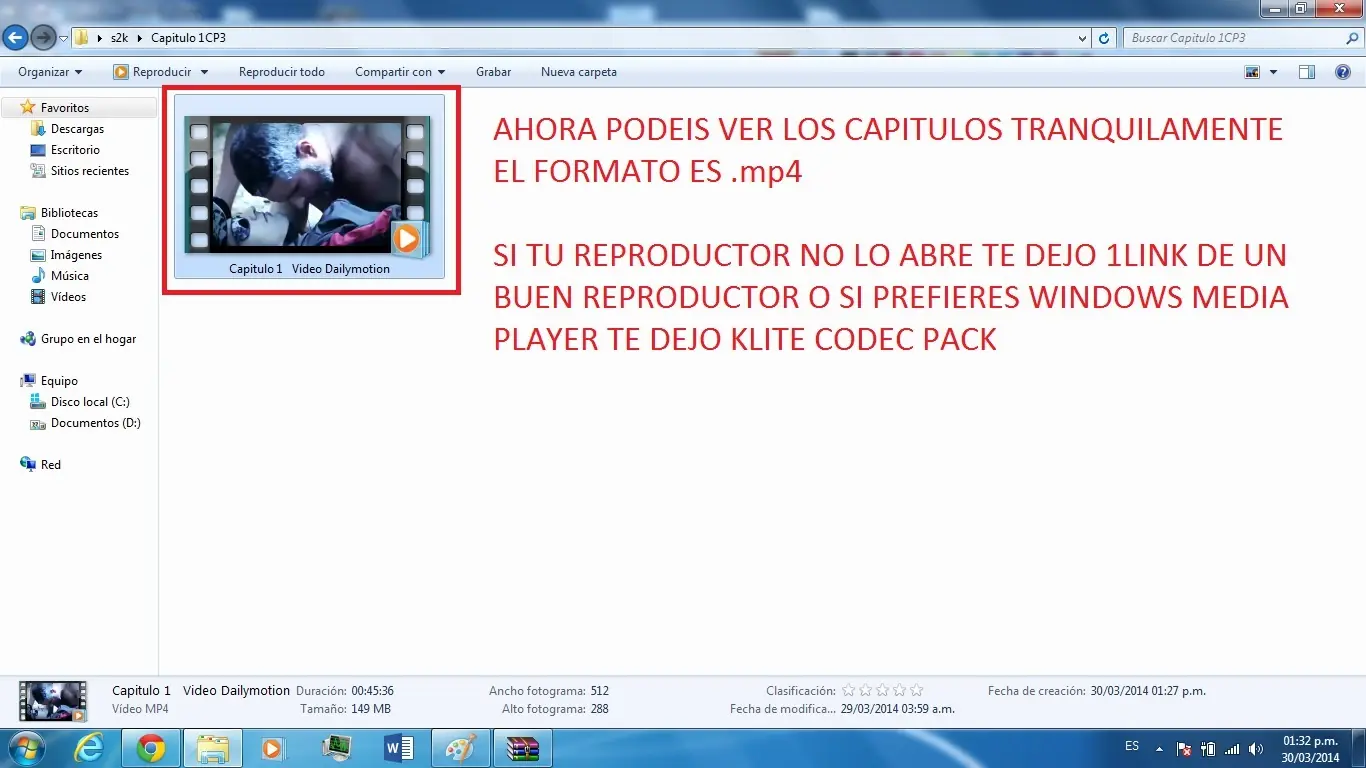The width and height of the screenshot is (1366, 768).
Task: Click the Tamaño value 149 MB
Action: [x=371, y=709]
